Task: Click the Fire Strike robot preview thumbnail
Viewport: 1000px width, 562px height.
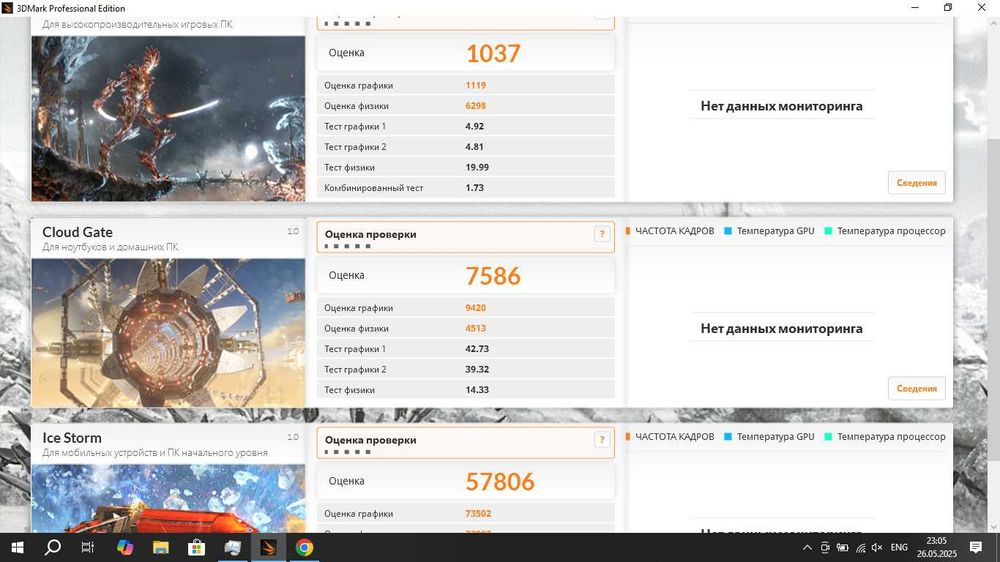Action: (168, 119)
